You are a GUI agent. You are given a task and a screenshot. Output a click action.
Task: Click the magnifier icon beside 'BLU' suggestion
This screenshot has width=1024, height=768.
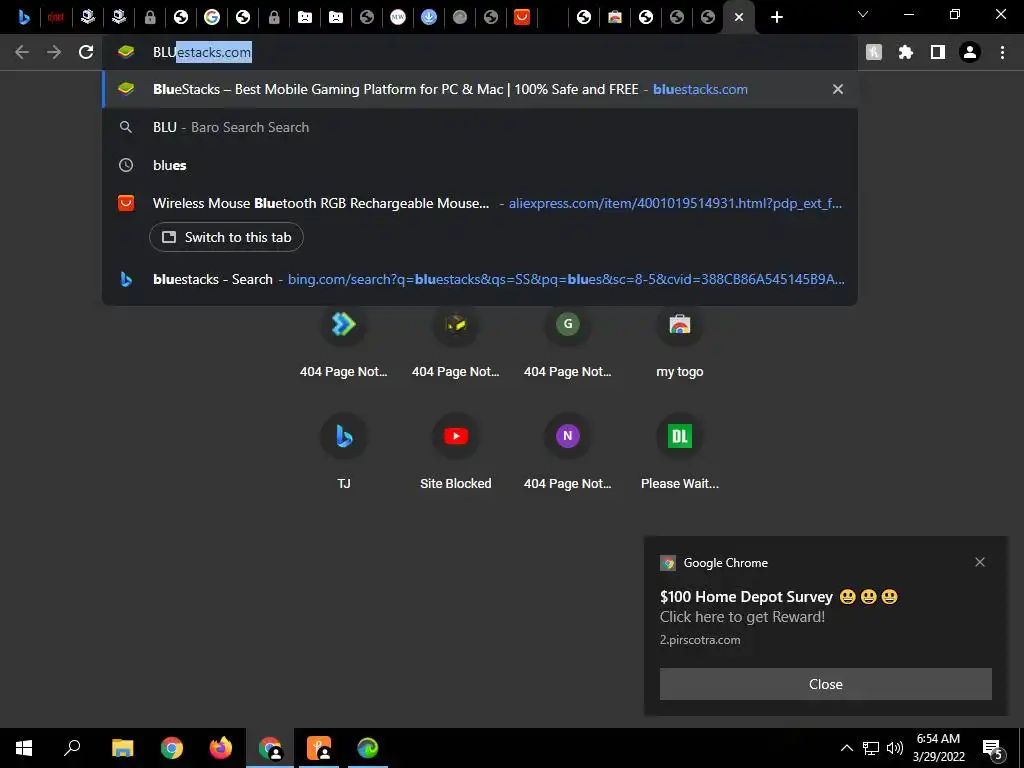126,127
